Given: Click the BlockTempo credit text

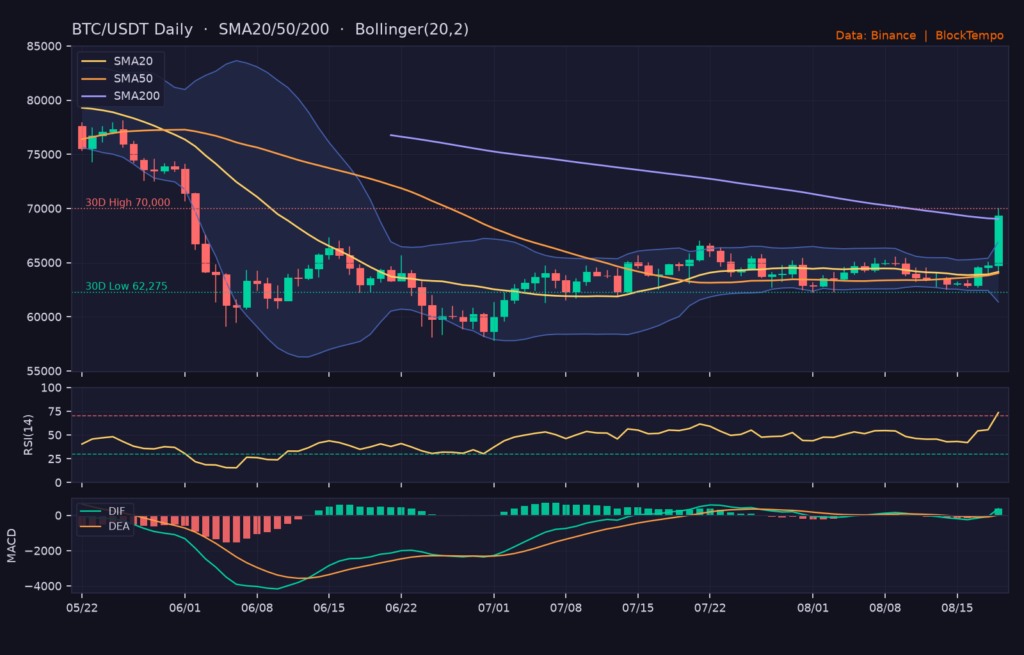Looking at the screenshot, I should (x=969, y=35).
